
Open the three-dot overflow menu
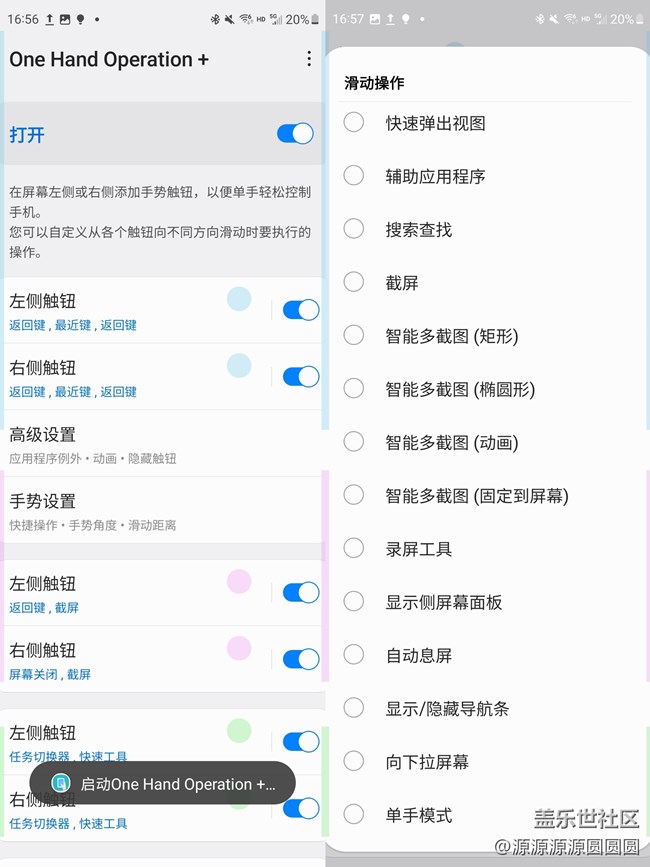click(x=310, y=60)
